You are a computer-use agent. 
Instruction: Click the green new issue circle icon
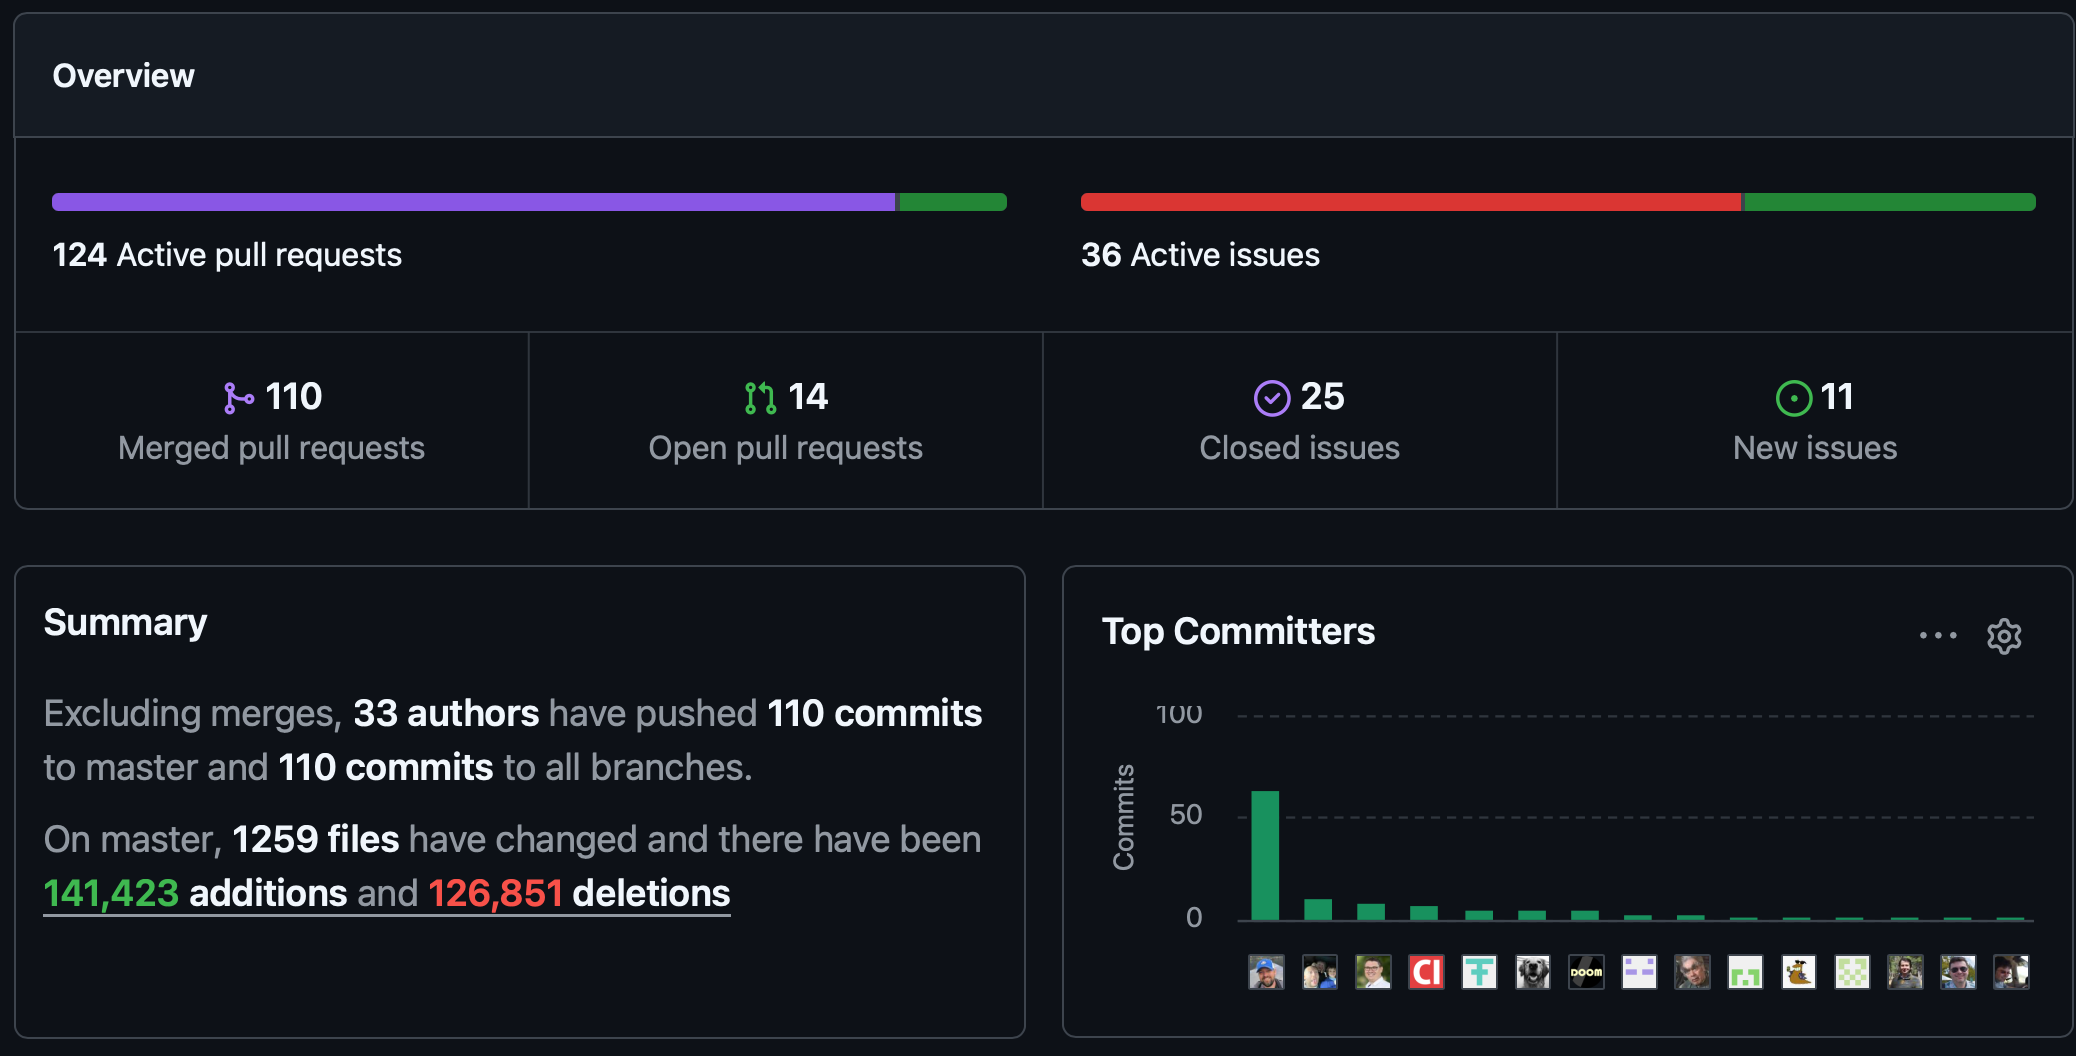point(1793,398)
